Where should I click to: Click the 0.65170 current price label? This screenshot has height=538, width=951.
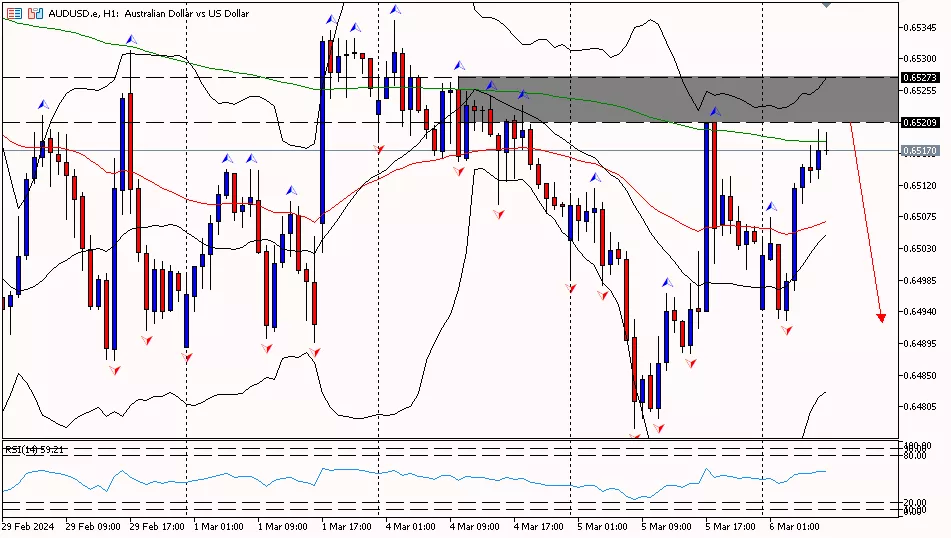point(920,150)
